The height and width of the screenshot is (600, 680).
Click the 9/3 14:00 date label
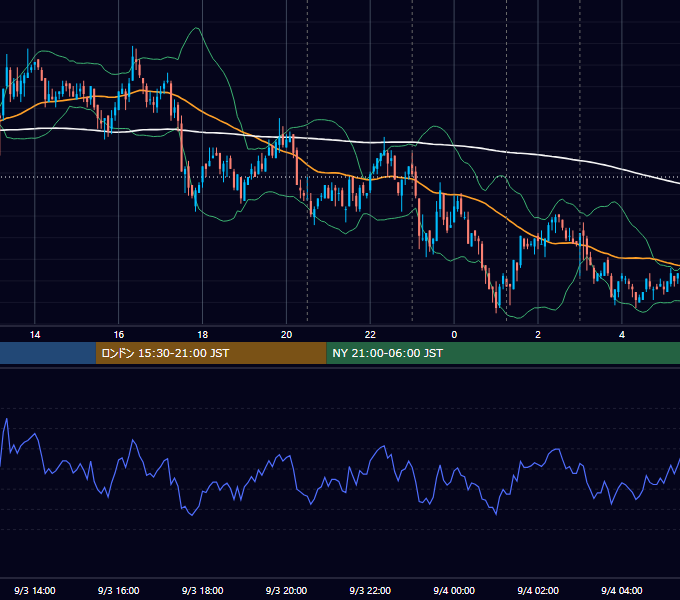click(35, 590)
